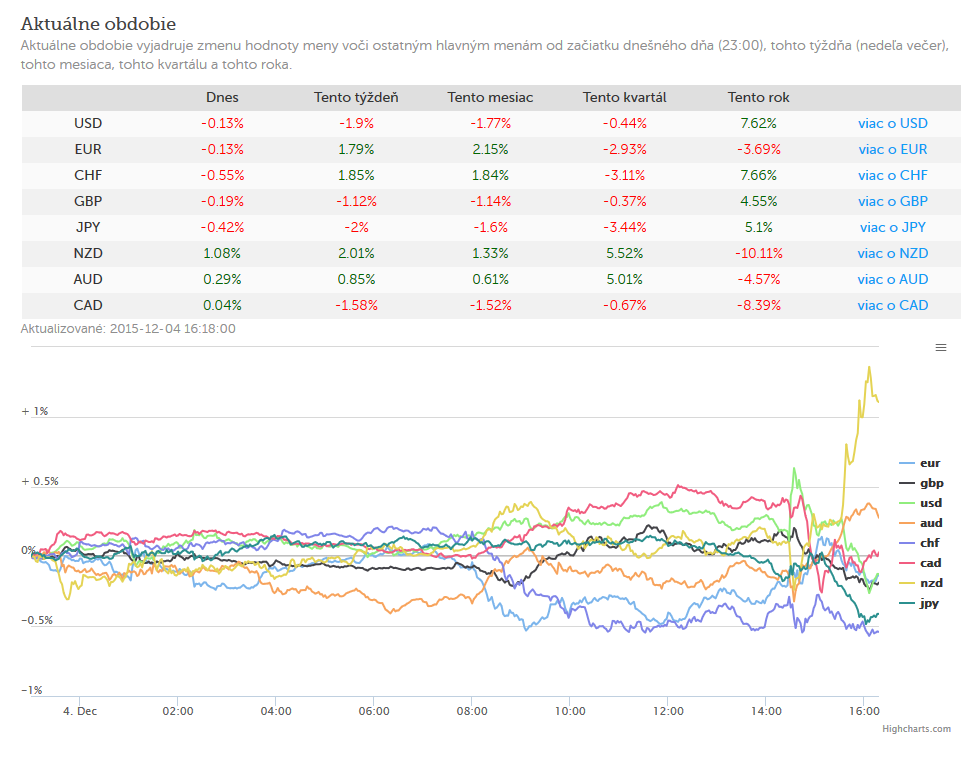Open the Highcharts hamburger export menu
This screenshot has height=773, width=961.
[941, 348]
